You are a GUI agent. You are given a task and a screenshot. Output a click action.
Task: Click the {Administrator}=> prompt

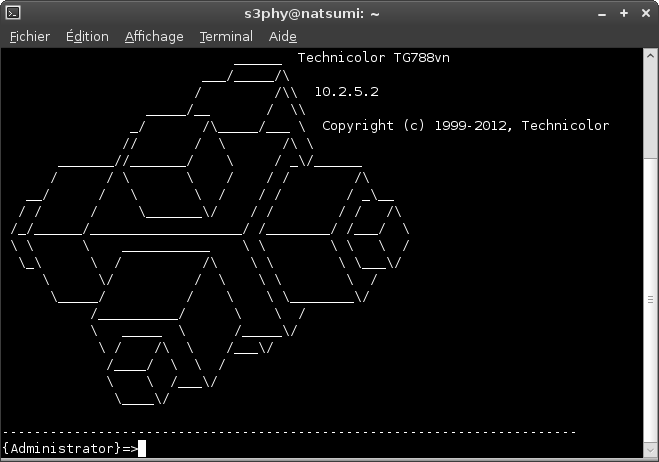(x=70, y=449)
